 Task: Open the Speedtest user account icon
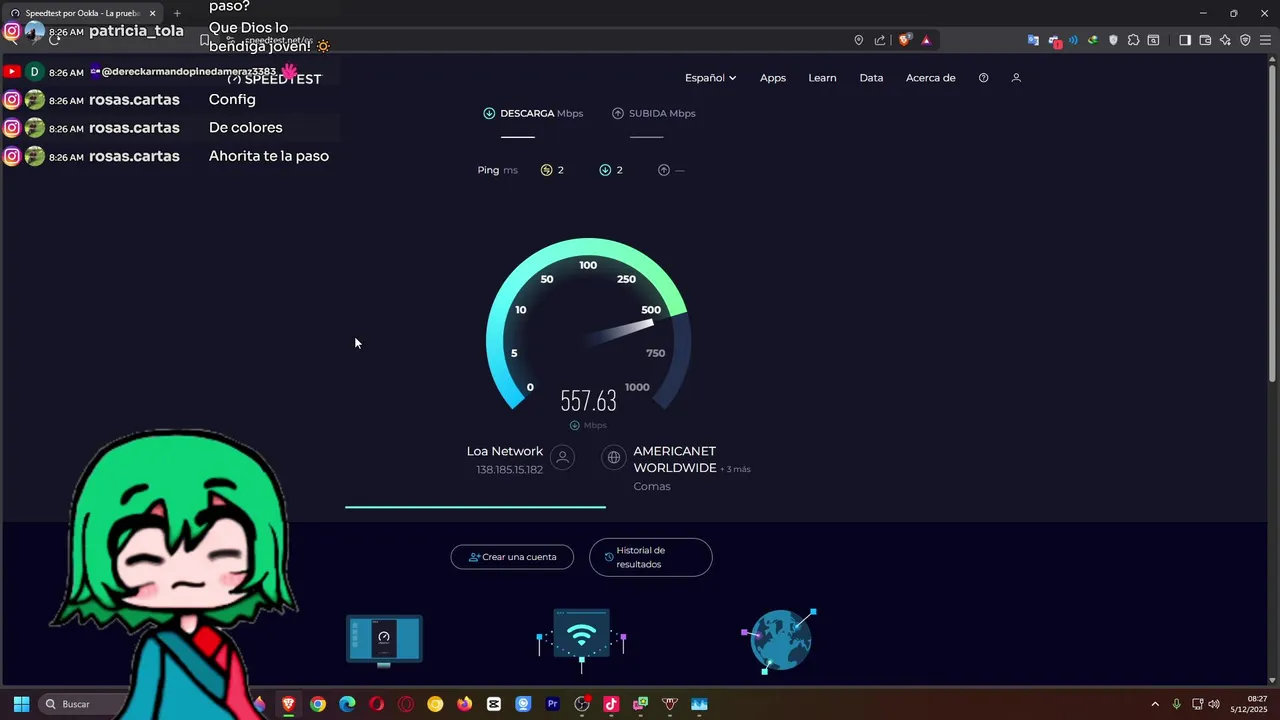point(1016,78)
